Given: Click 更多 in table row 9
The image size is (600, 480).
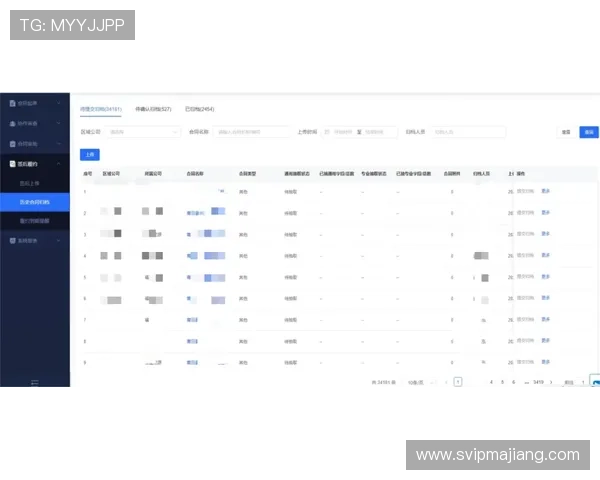Looking at the screenshot, I should tap(545, 362).
